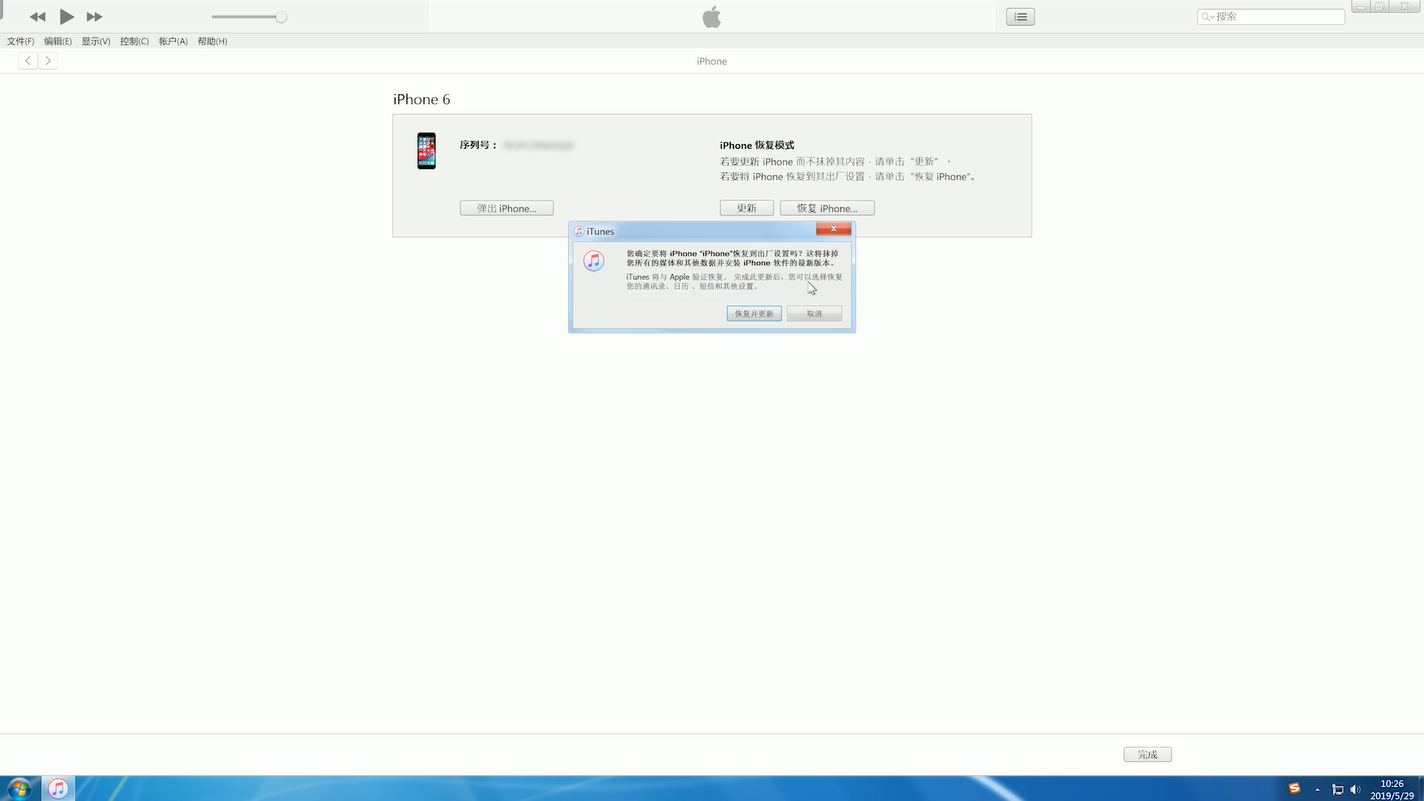This screenshot has width=1424, height=801.
Task: Click the iPhone device thumbnail image
Action: click(427, 151)
